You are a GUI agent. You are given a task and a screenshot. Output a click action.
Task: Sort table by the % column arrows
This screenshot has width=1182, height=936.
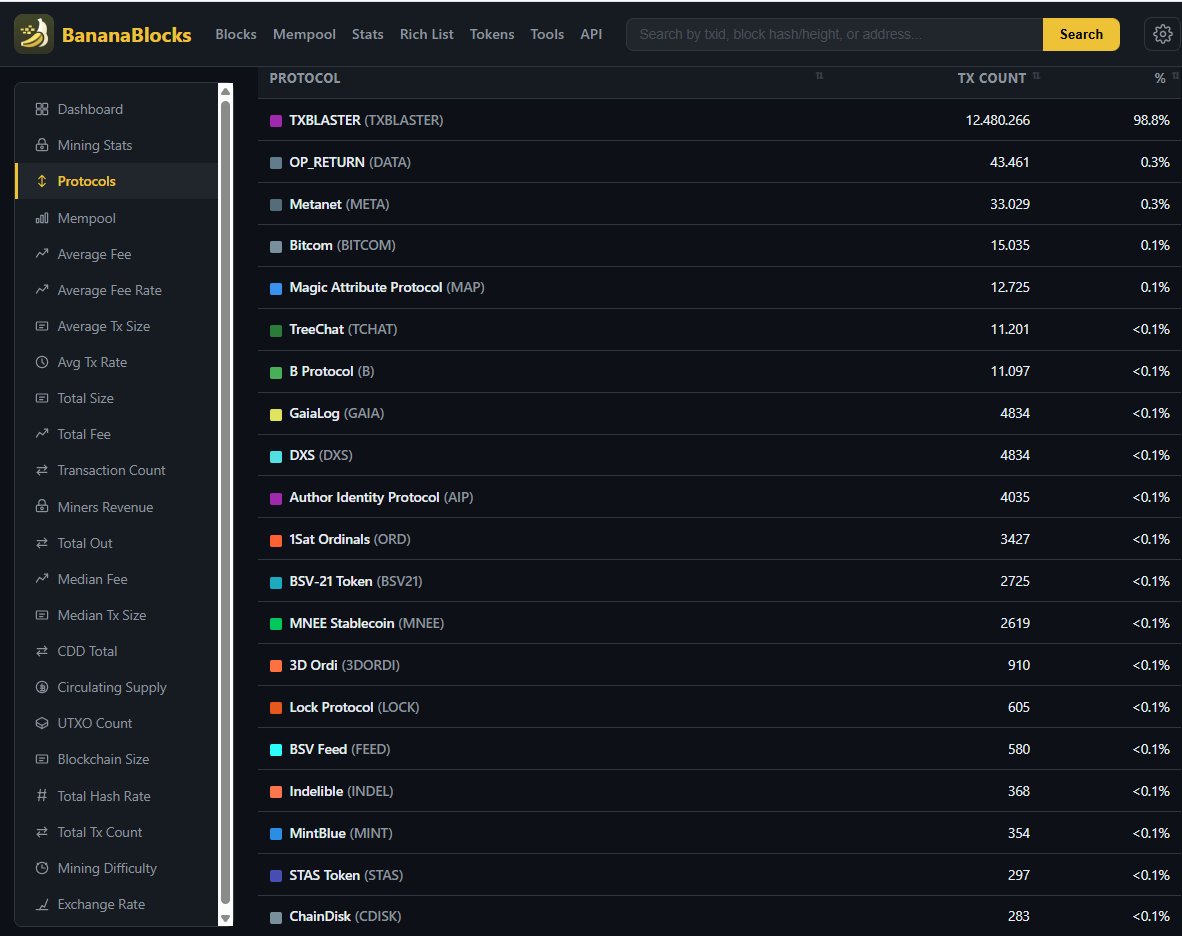1175,75
